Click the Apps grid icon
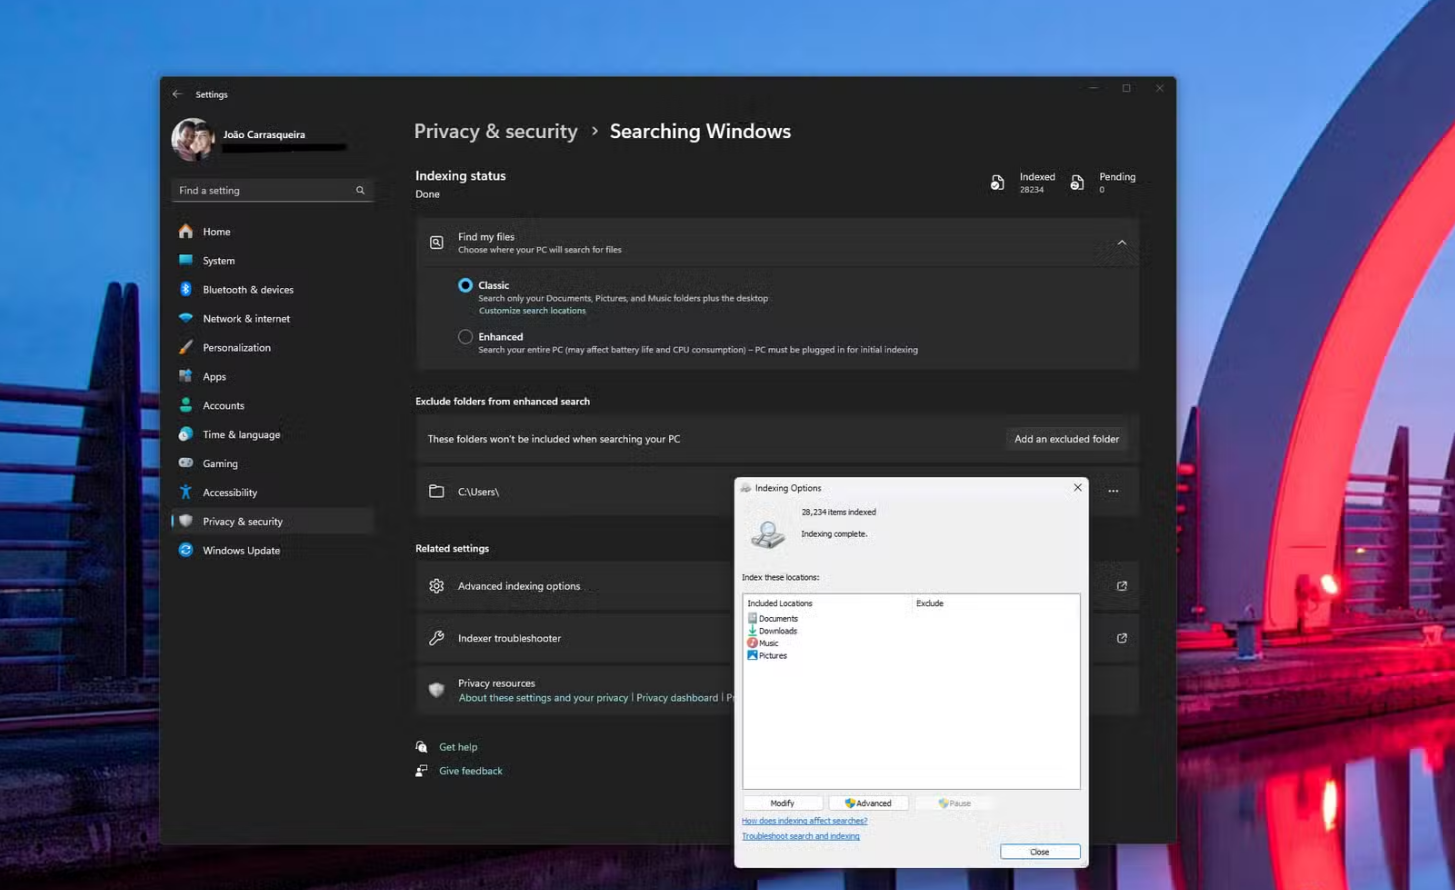The height and width of the screenshot is (890, 1455). point(186,376)
